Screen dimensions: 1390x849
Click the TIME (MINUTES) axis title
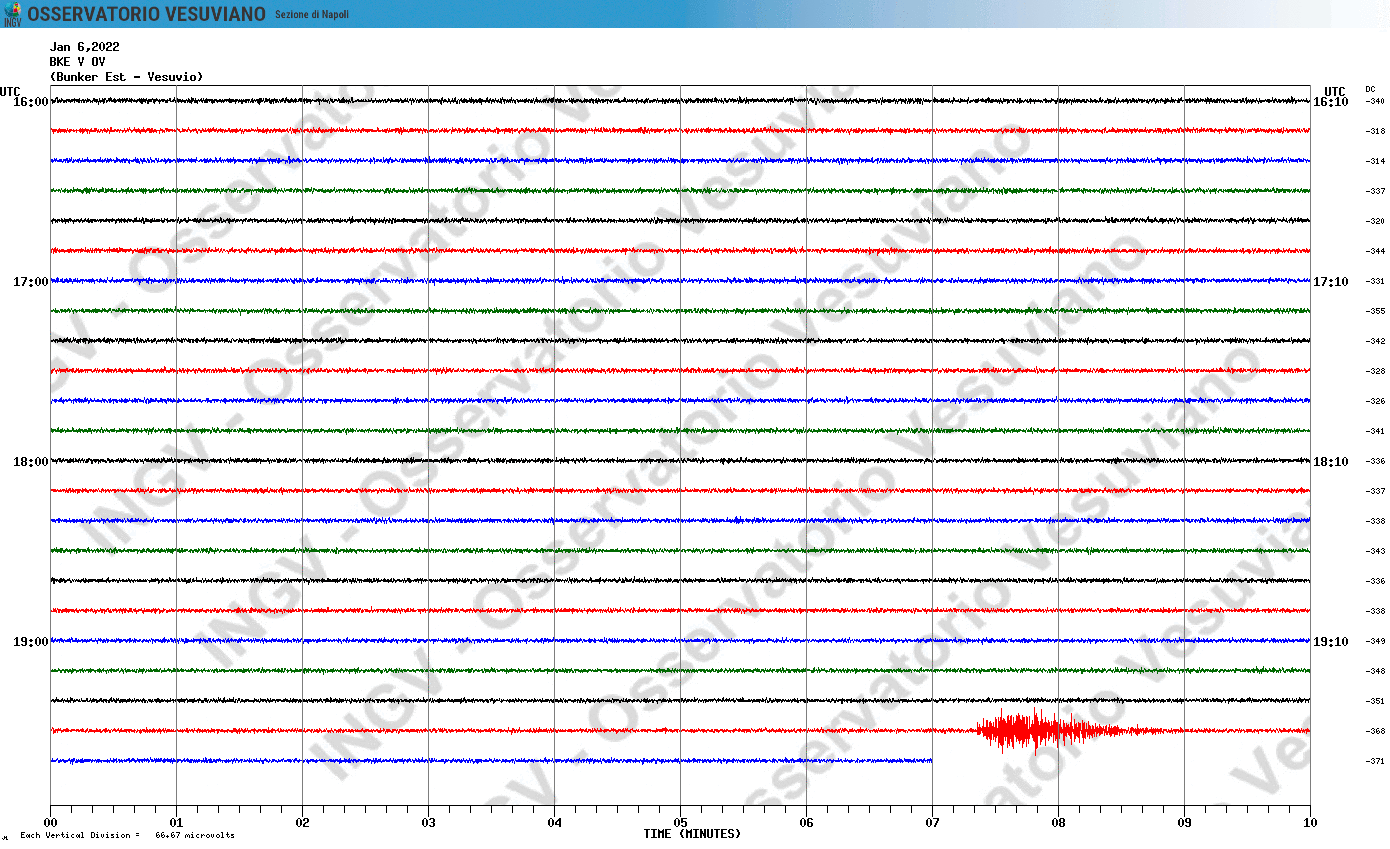tap(692, 834)
